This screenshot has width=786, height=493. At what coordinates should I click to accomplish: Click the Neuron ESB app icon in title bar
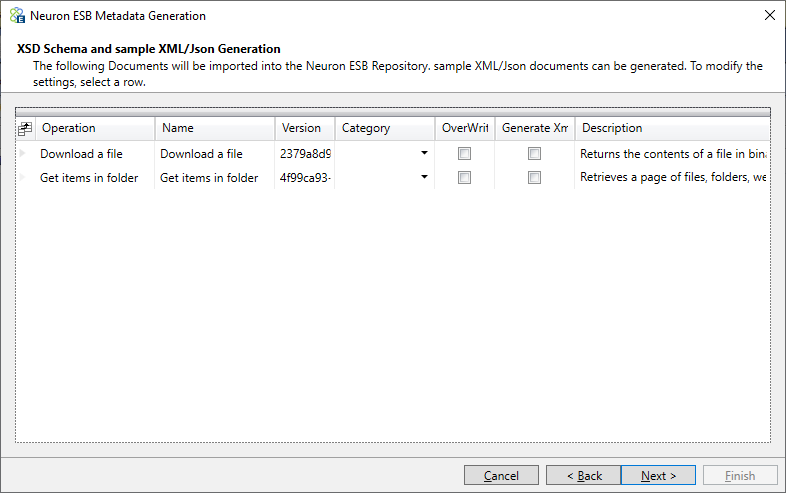coord(17,16)
